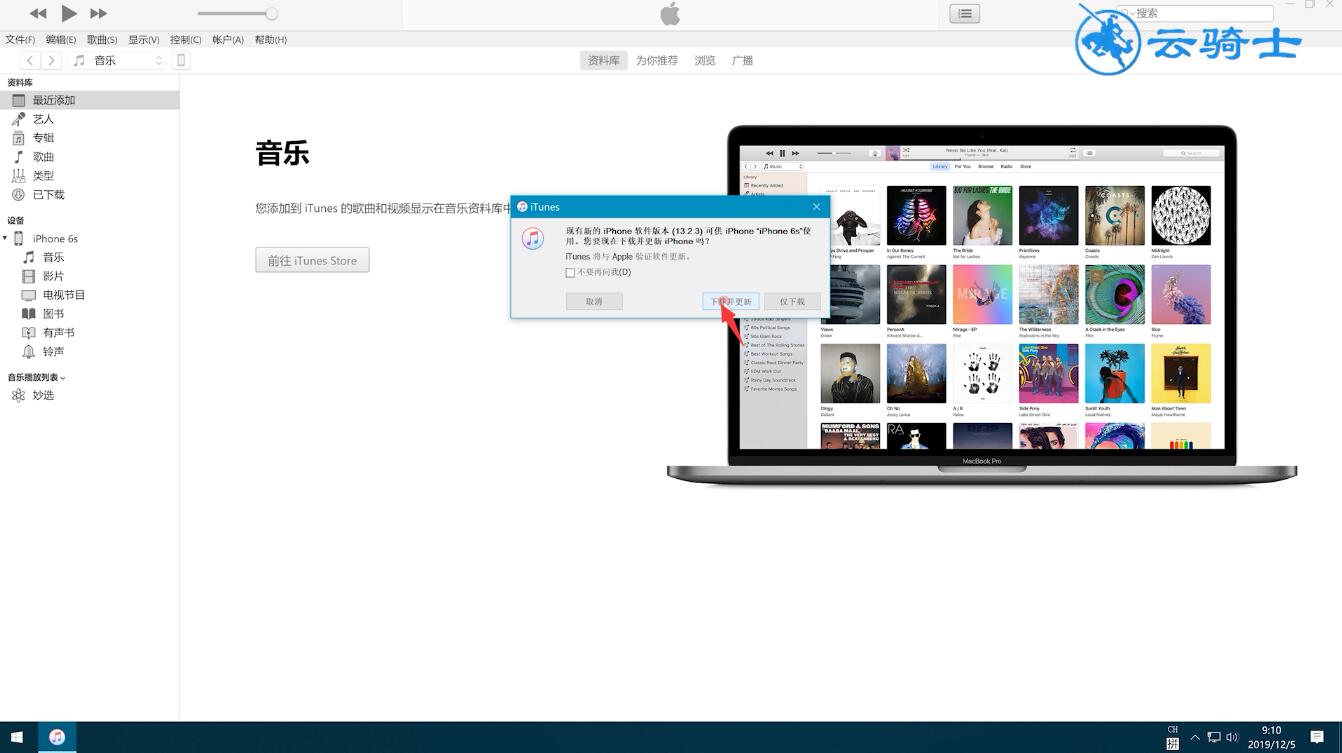1342x753 pixels.
Task: Click 下载并更新 in the iTunes dialog
Action: 731,301
